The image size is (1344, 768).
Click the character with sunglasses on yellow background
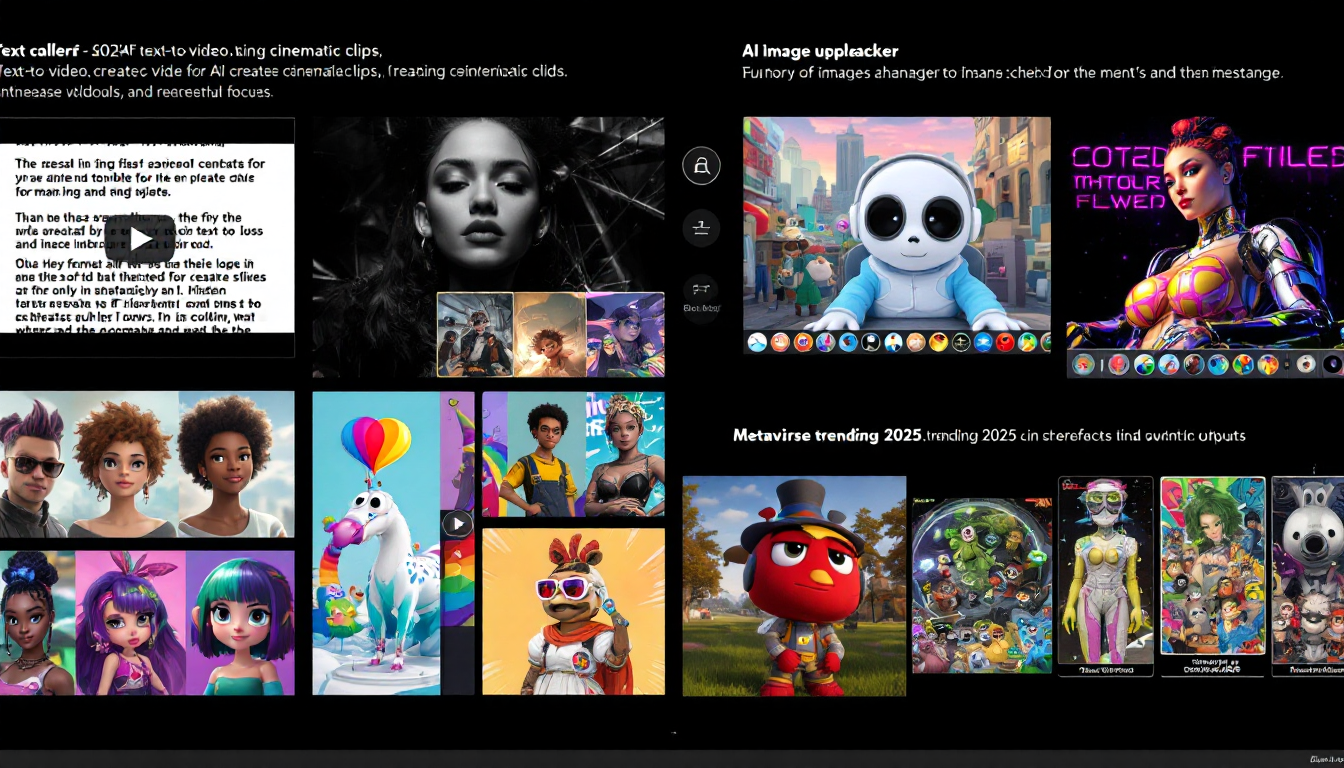tap(573, 612)
